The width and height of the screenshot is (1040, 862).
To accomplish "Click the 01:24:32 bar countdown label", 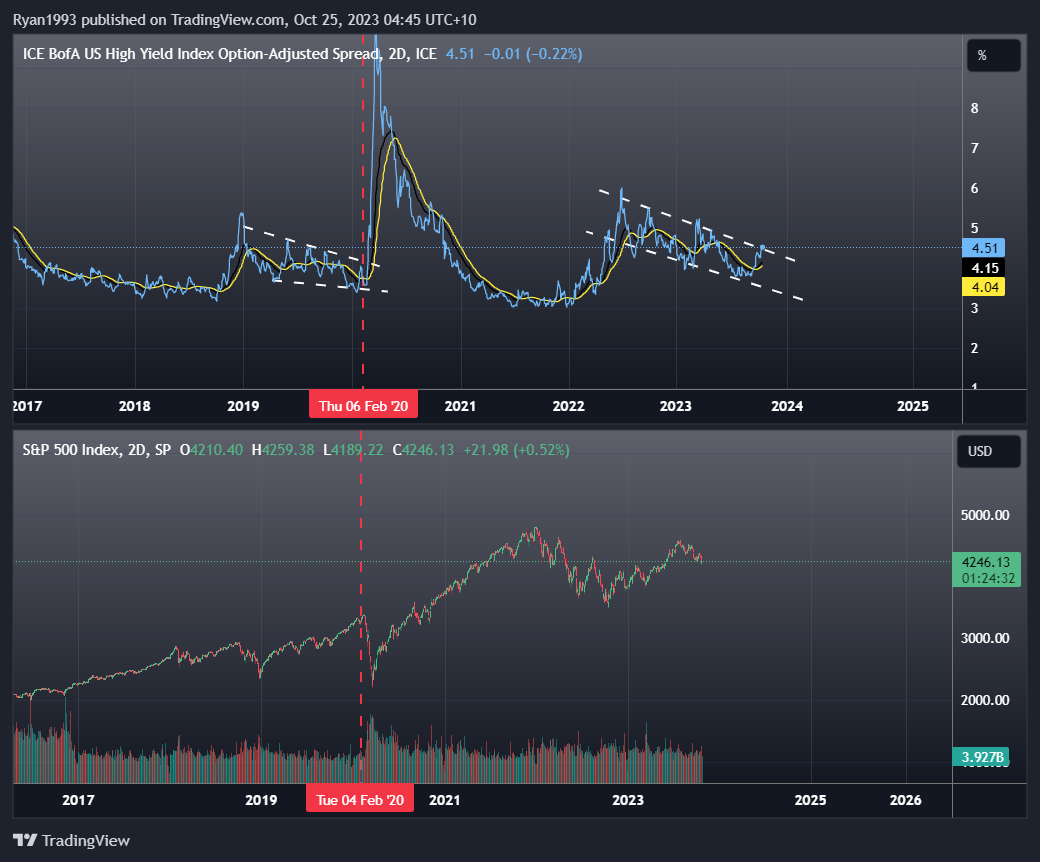I will pyautogui.click(x=986, y=578).
